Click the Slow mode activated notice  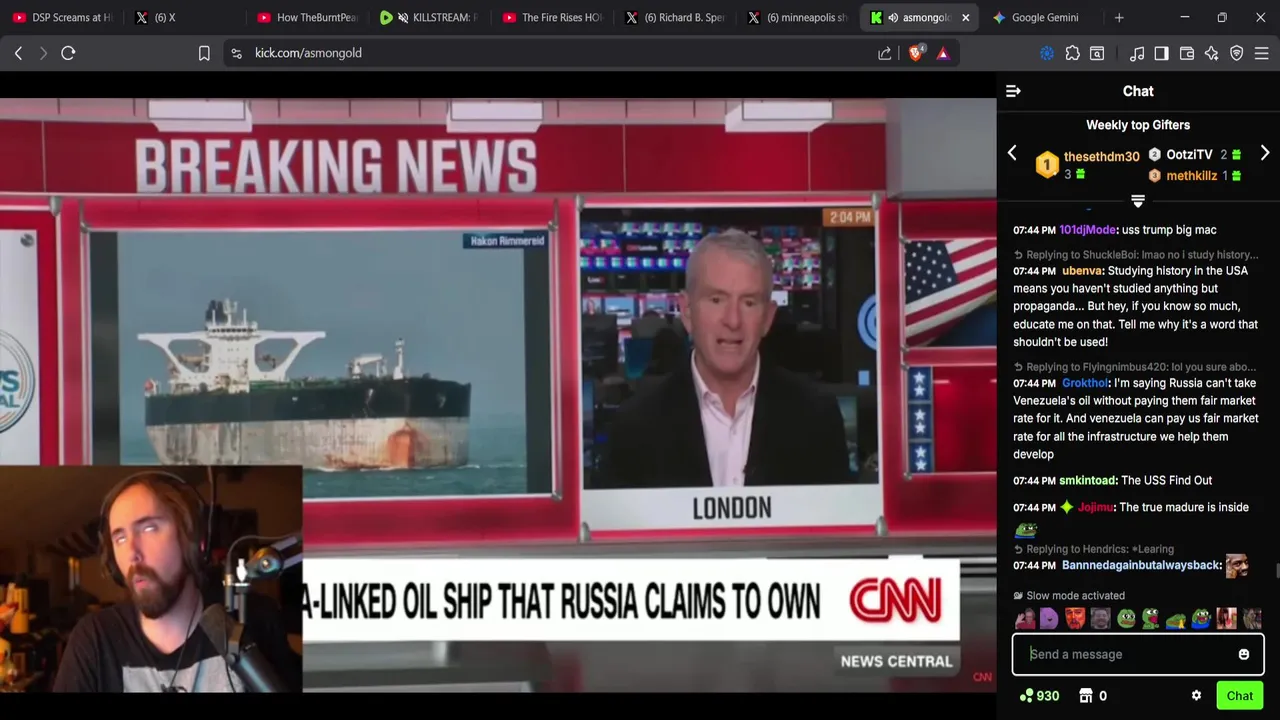click(x=1069, y=596)
